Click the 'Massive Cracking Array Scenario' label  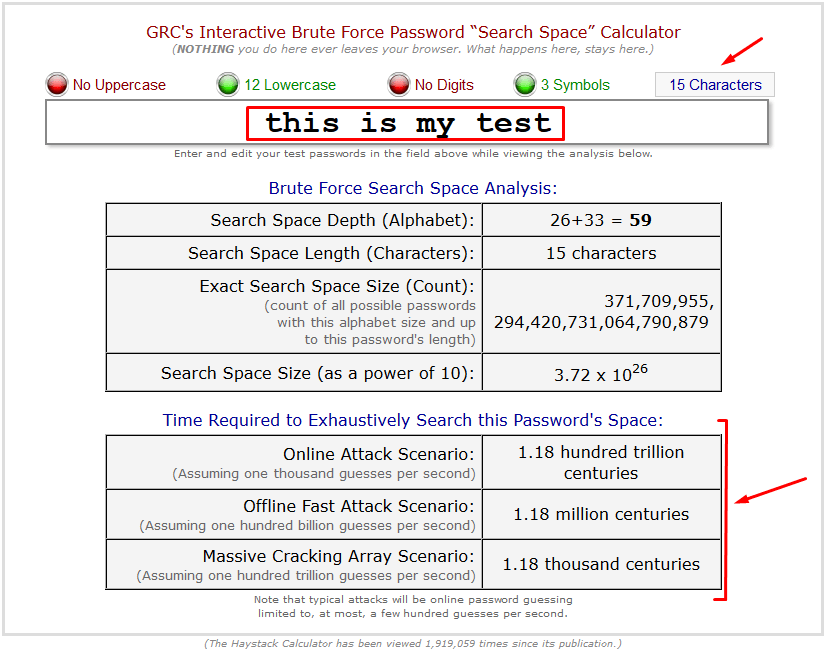[339, 556]
